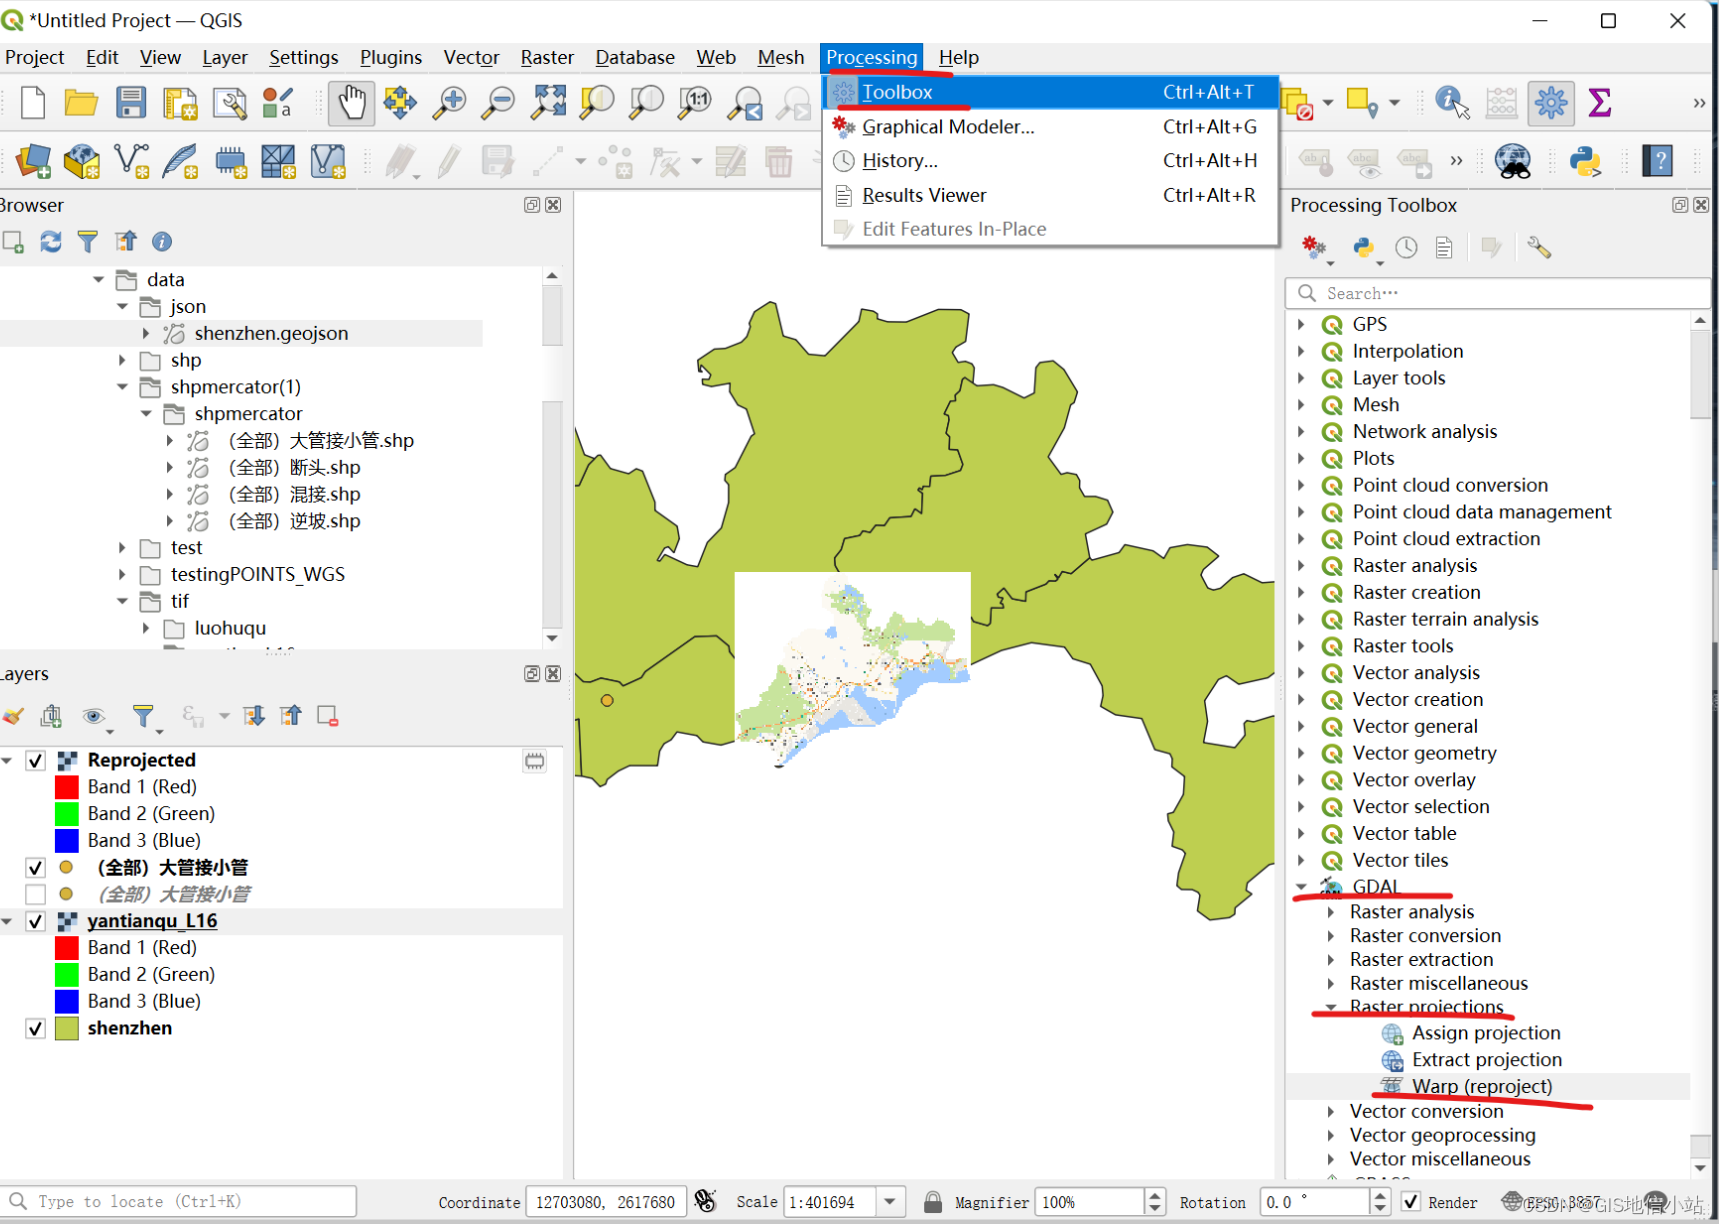The height and width of the screenshot is (1224, 1719).
Task: Select shenzhen.geojson in Browser
Action: point(271,334)
